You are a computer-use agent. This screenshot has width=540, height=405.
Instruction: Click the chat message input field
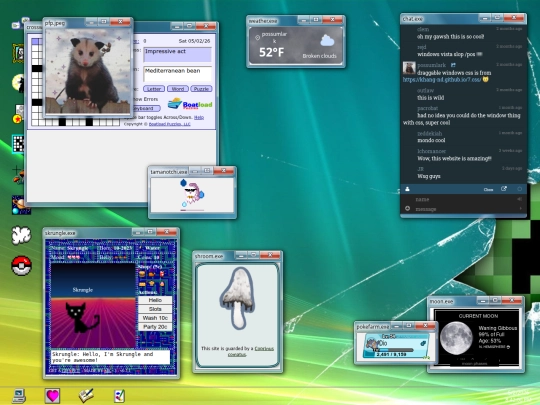tap(465, 209)
